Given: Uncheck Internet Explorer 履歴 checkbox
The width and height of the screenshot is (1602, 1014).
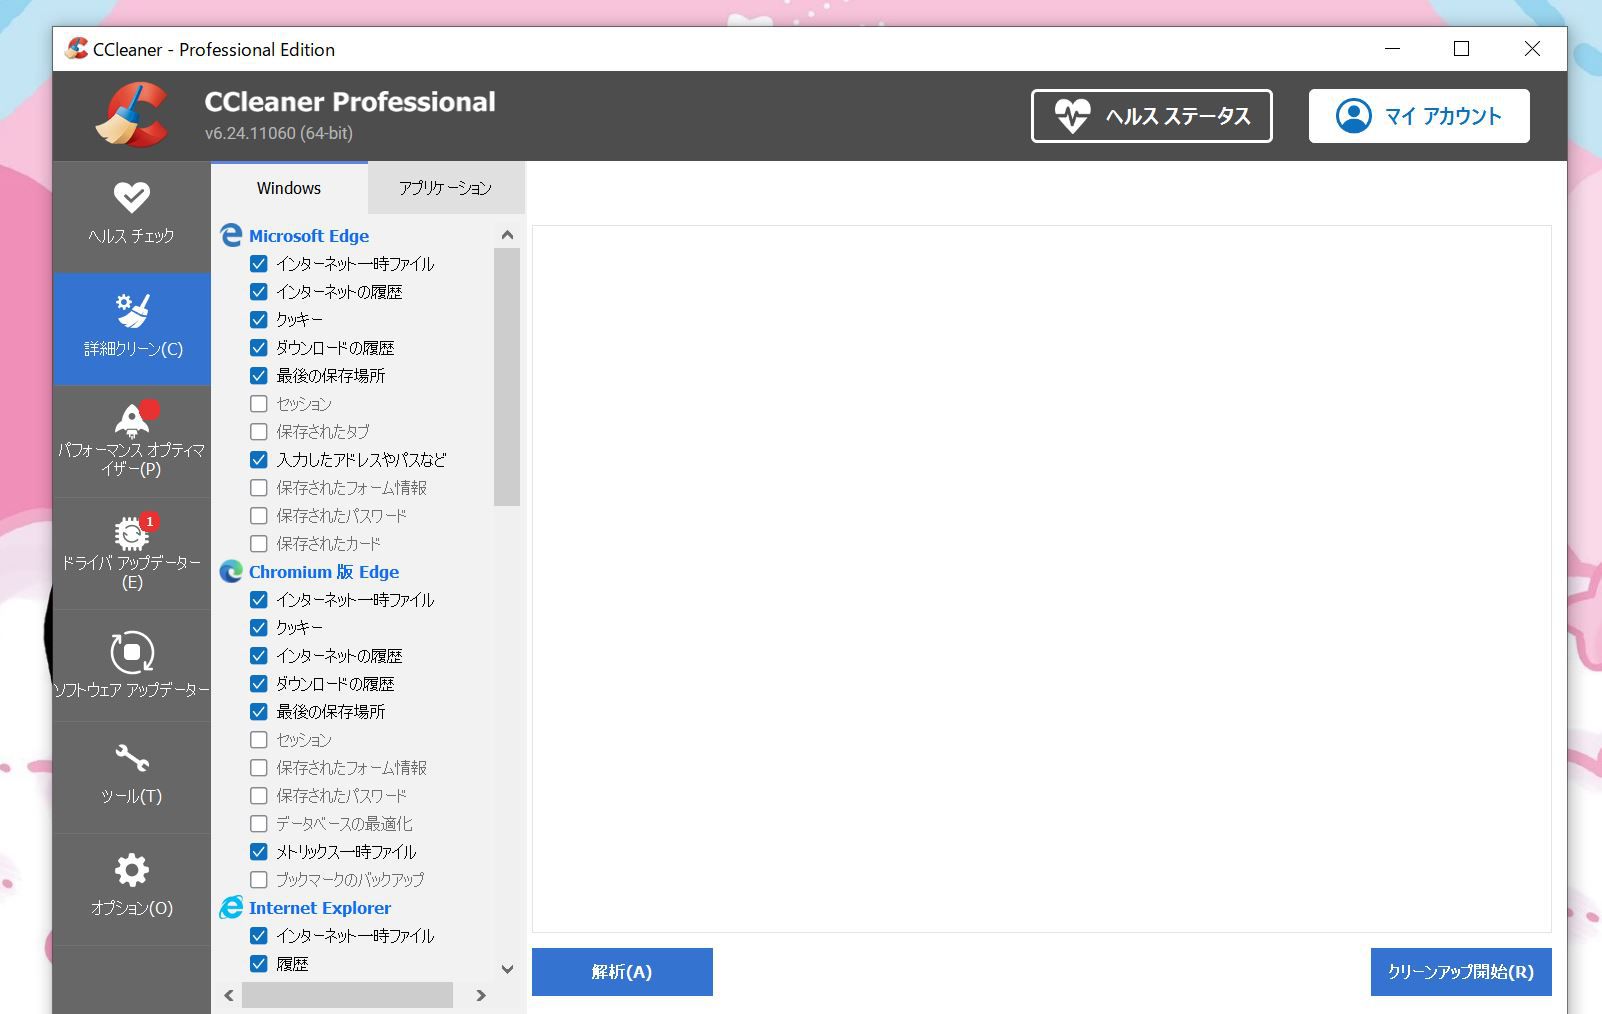Looking at the screenshot, I should pyautogui.click(x=259, y=964).
